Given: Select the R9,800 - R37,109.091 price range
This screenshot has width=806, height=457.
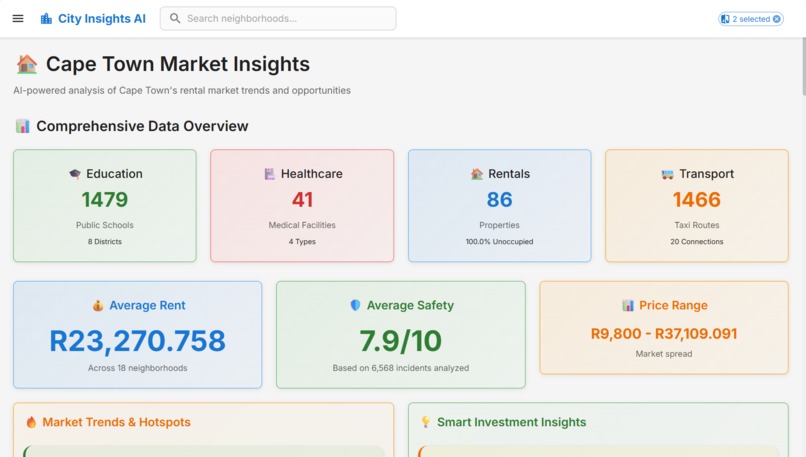Looking at the screenshot, I should [664, 334].
